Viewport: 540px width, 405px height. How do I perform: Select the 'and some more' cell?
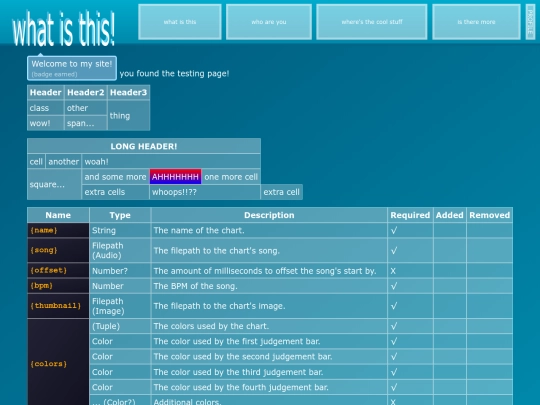coord(115,177)
